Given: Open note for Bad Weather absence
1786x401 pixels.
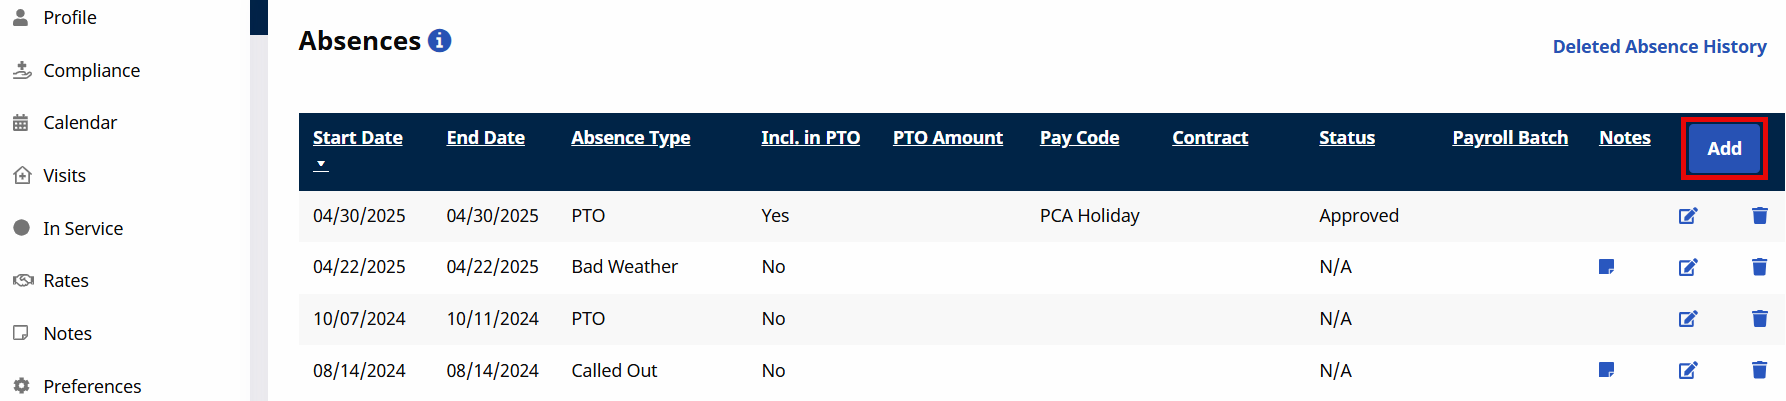Looking at the screenshot, I should tap(1607, 267).
